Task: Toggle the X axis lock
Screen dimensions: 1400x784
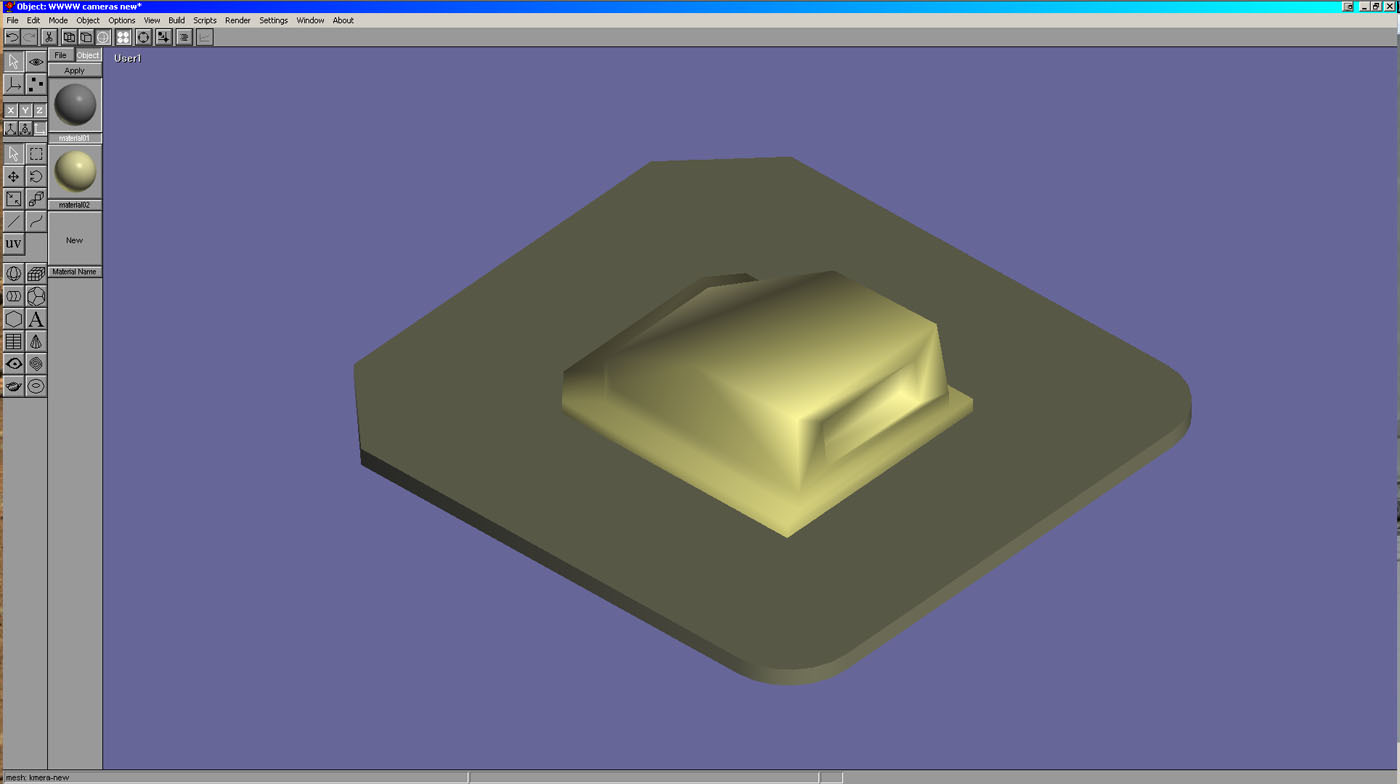Action: coord(11,110)
